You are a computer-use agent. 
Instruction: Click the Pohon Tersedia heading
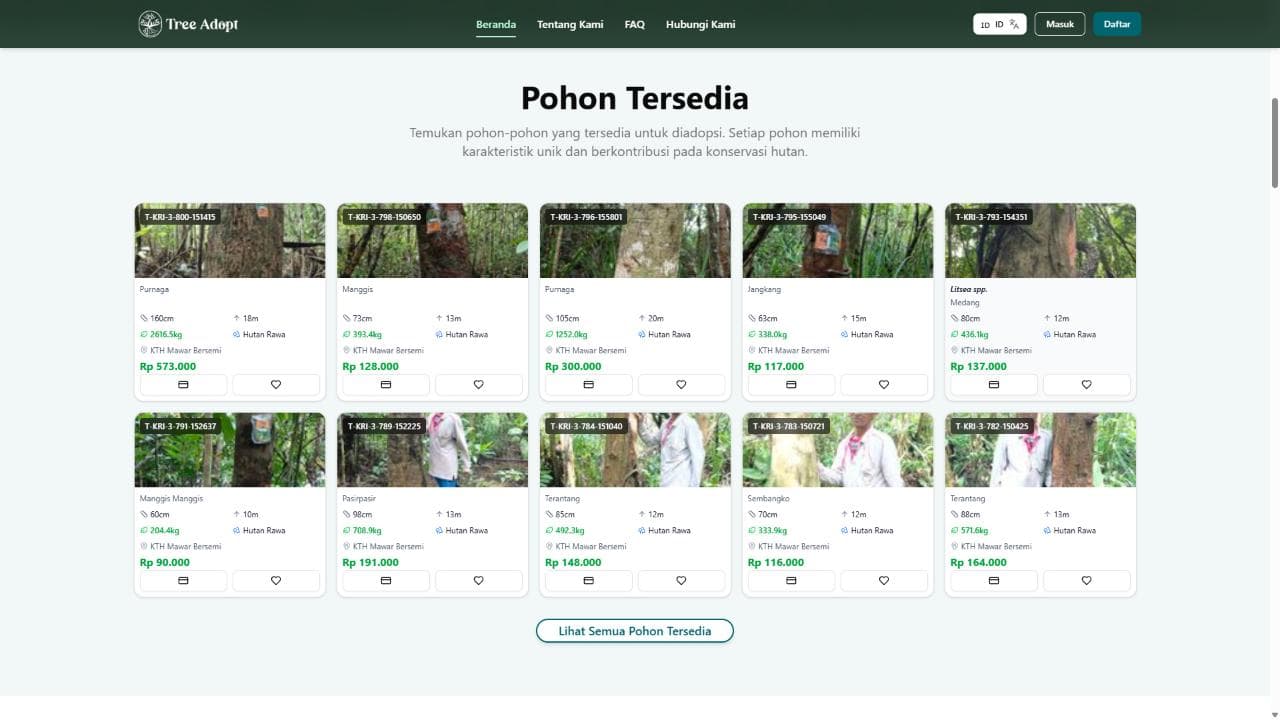(x=635, y=98)
